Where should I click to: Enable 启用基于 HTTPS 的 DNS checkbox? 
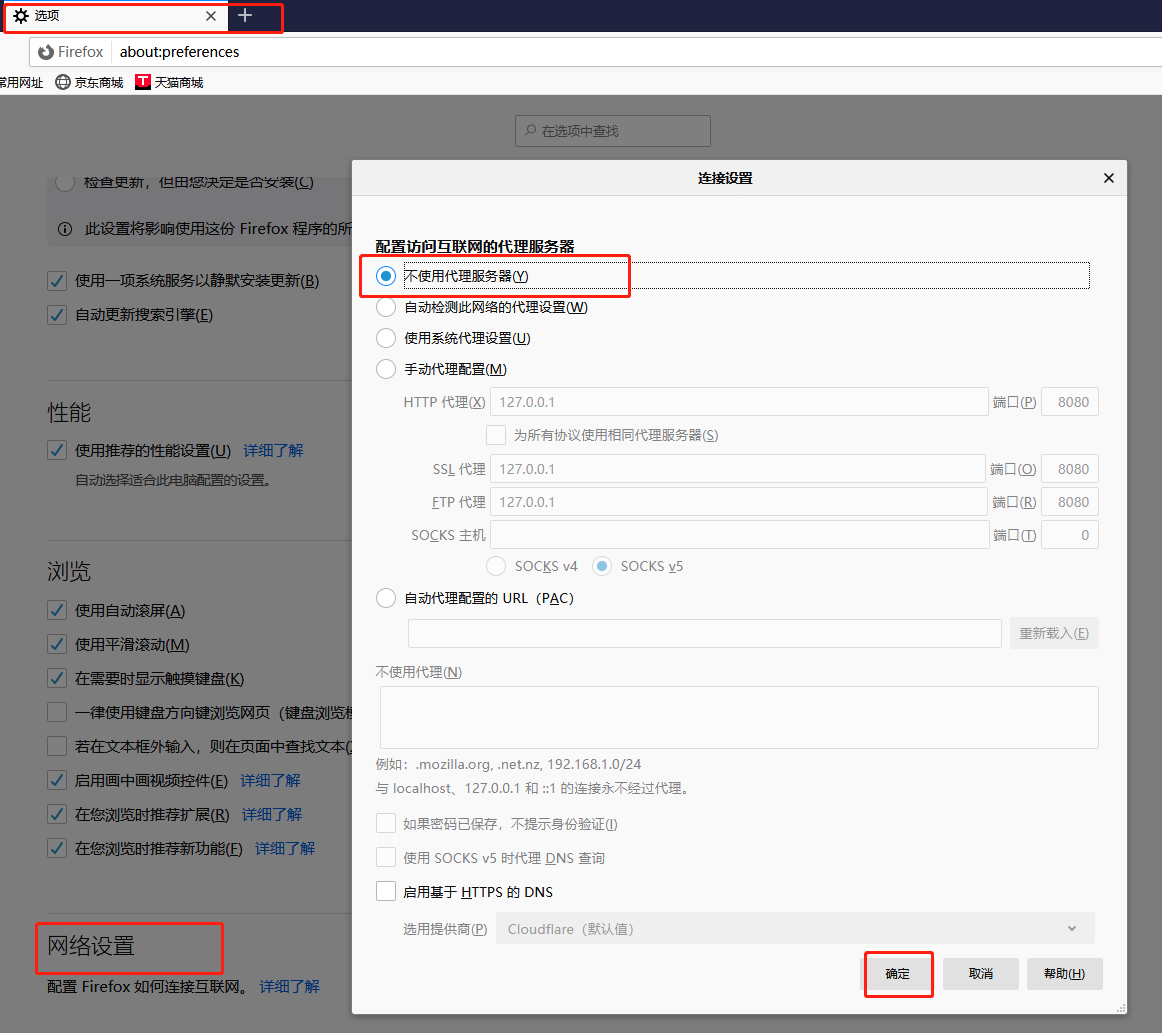coord(385,891)
